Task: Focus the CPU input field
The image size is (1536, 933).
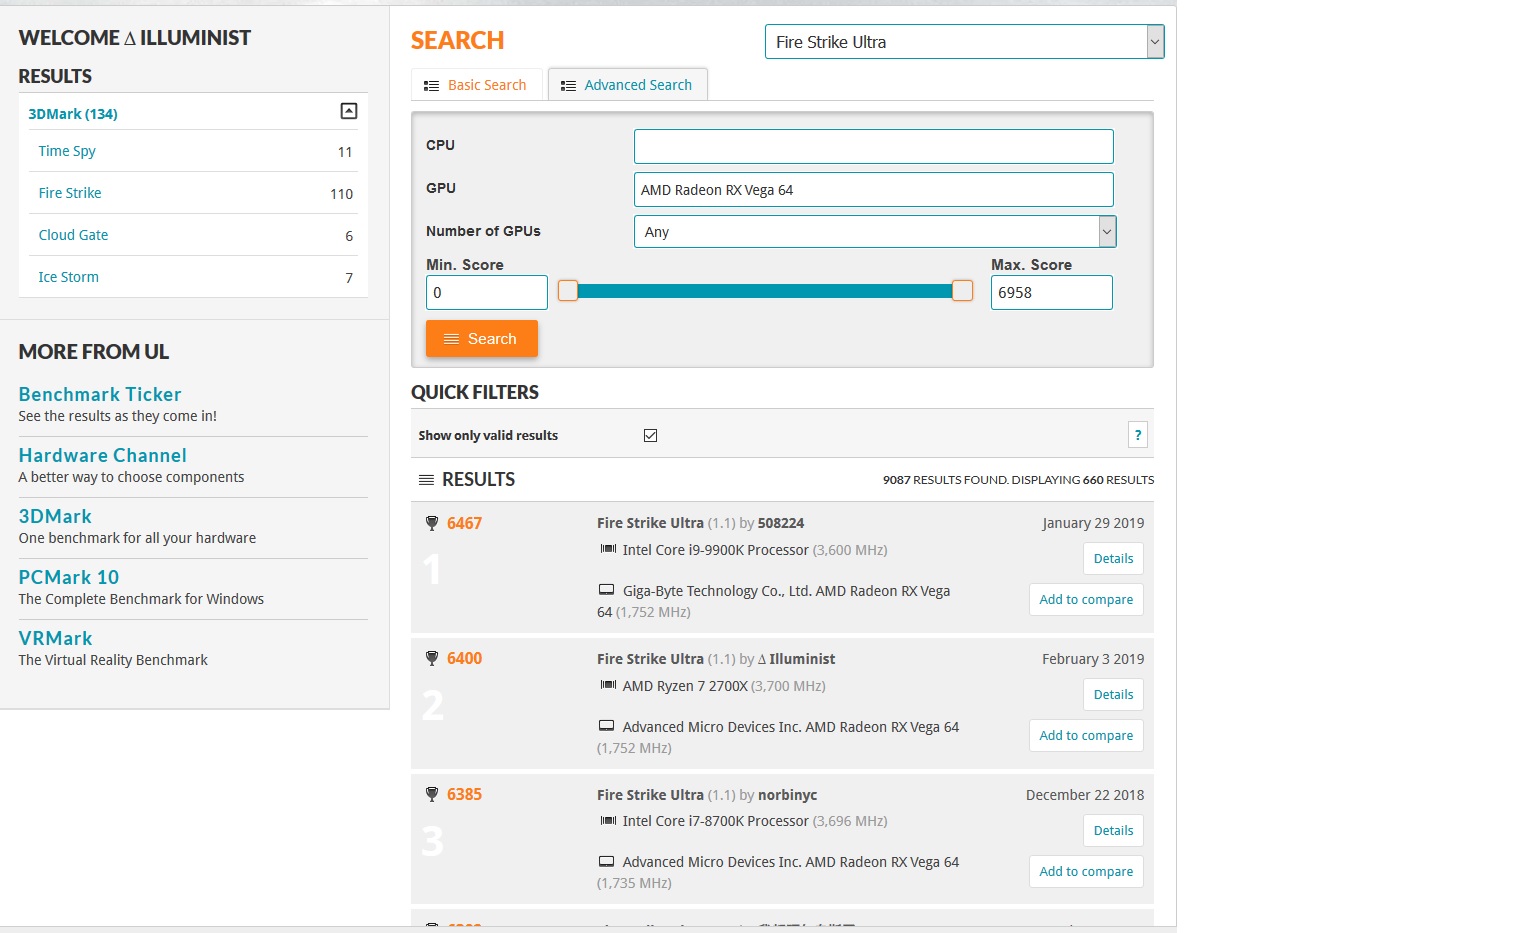Action: pos(873,146)
